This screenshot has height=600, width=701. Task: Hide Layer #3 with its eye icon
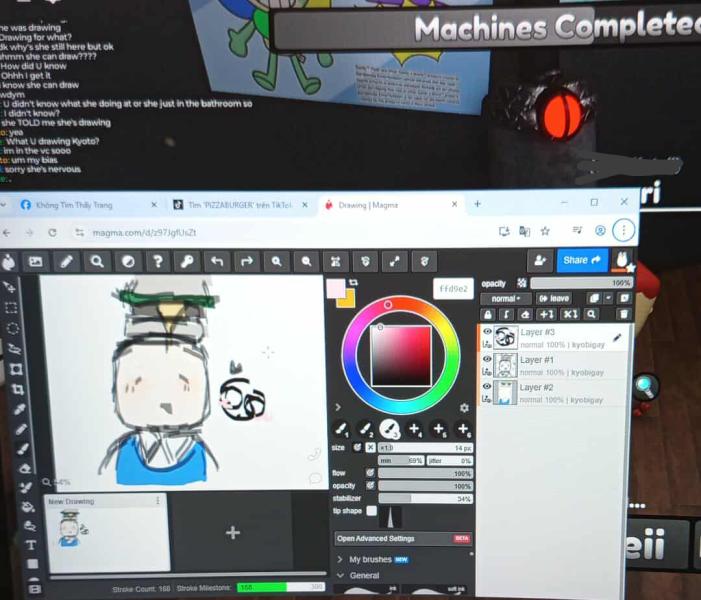click(x=487, y=332)
